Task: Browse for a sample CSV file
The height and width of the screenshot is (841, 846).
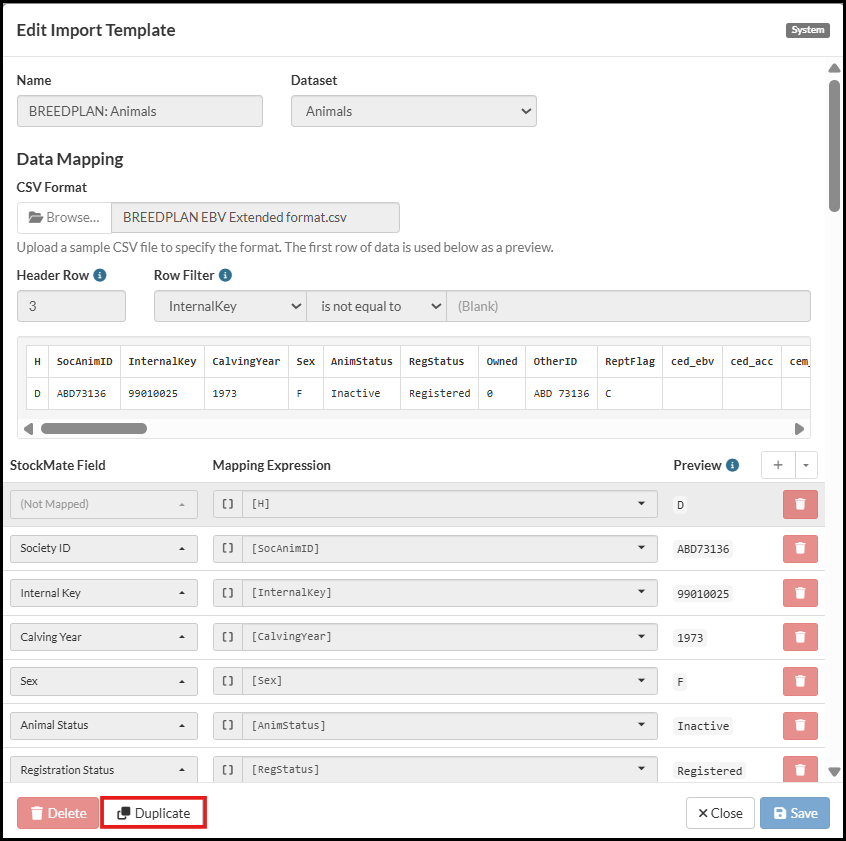Action: point(64,217)
